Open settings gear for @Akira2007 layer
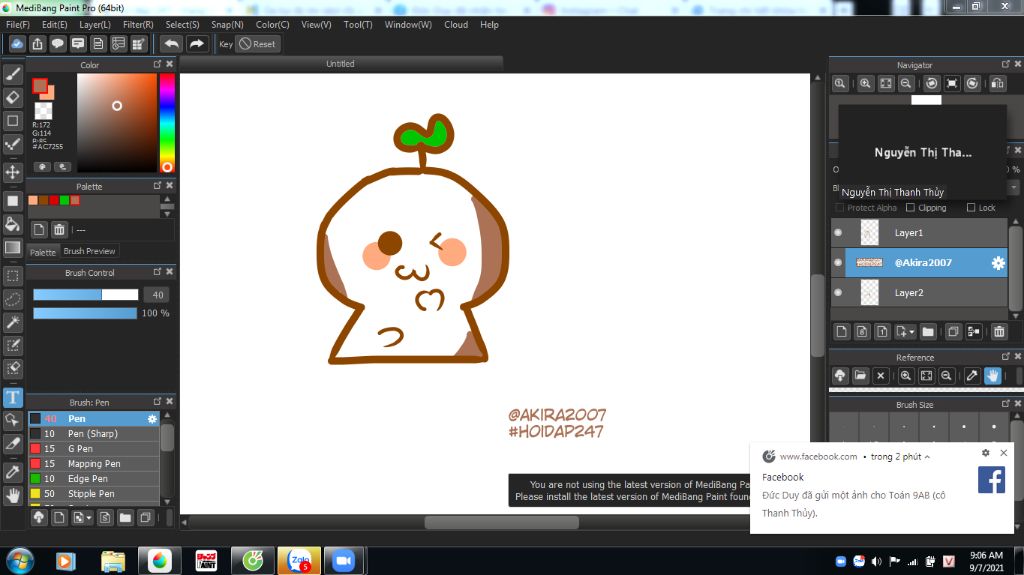 click(x=997, y=263)
